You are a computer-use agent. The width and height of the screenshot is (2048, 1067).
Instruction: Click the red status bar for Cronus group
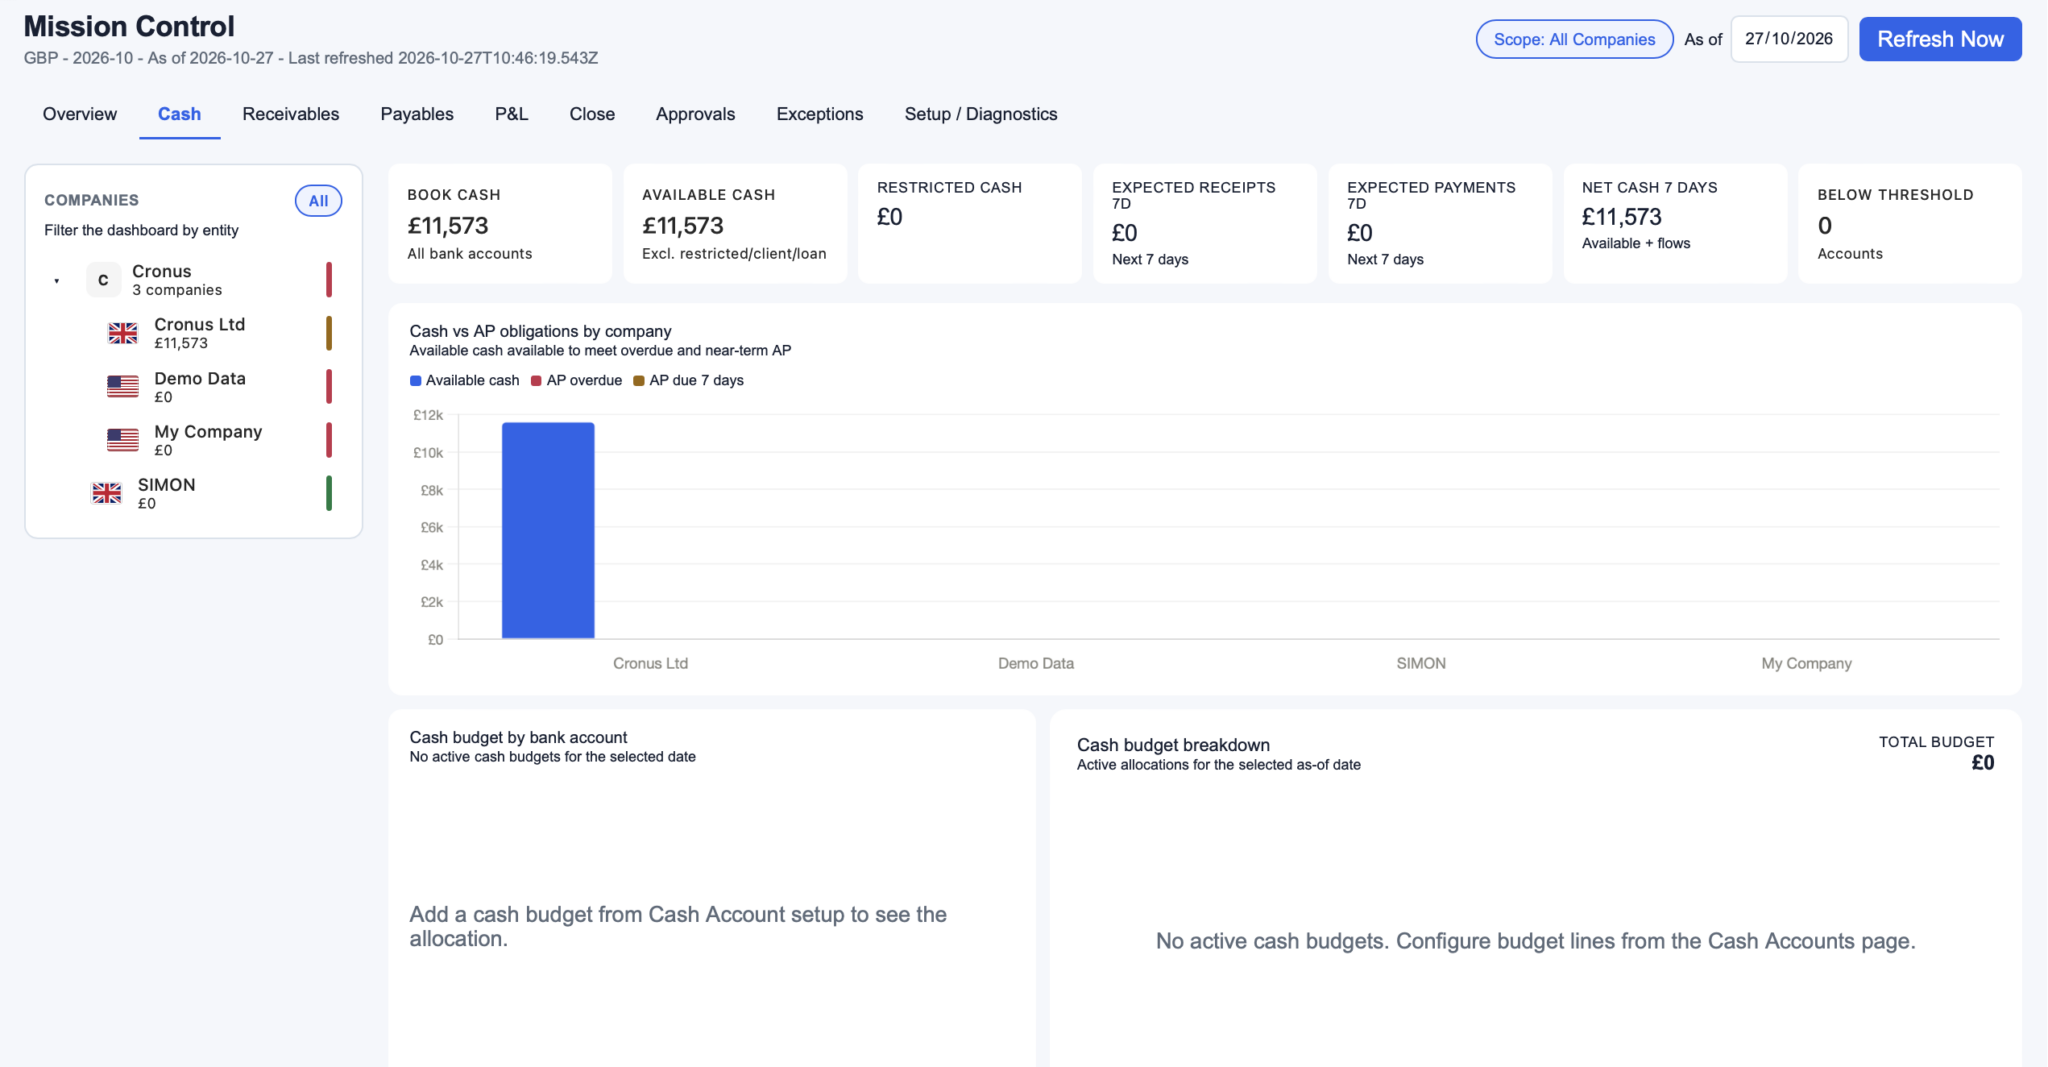click(x=329, y=280)
